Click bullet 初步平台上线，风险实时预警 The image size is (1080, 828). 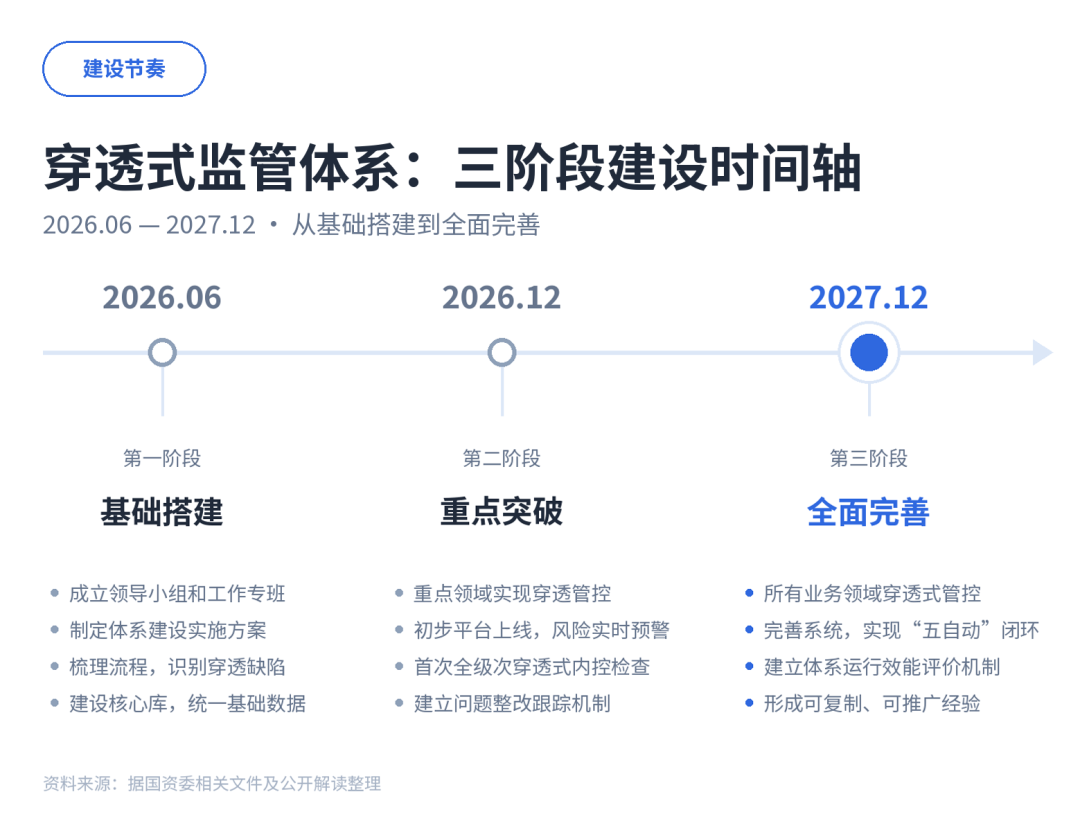tap(541, 630)
